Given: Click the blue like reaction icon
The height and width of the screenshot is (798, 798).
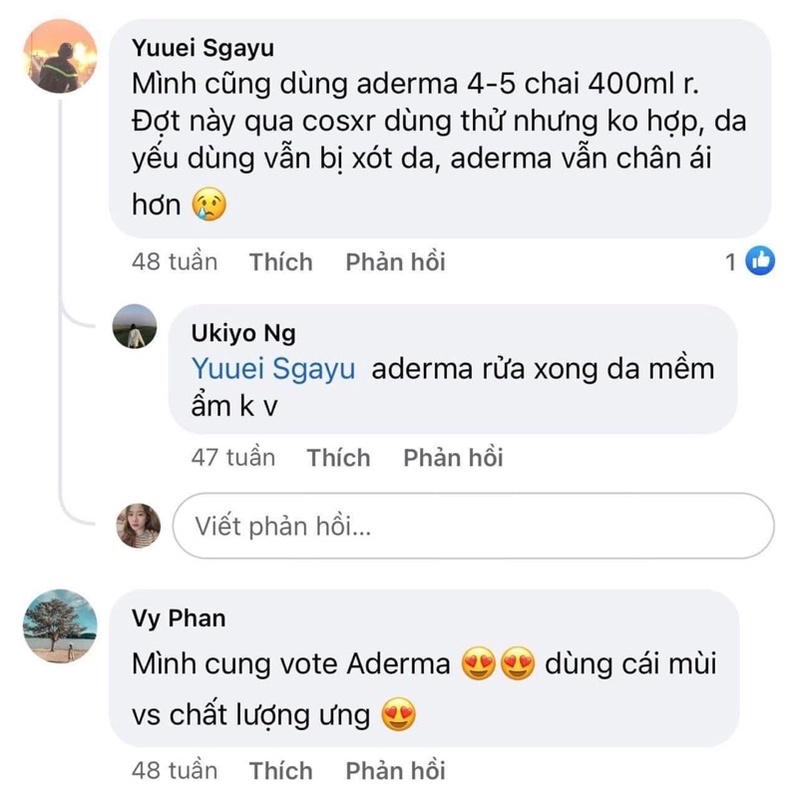Looking at the screenshot, I should click(x=760, y=262).
